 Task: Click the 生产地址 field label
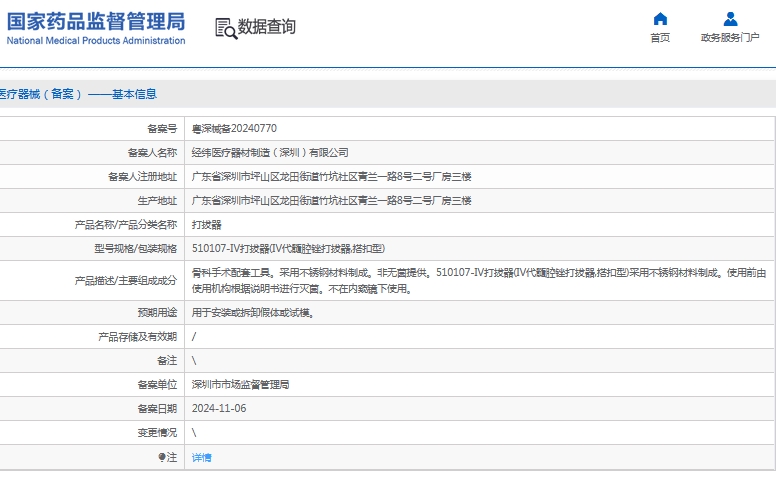pos(157,201)
